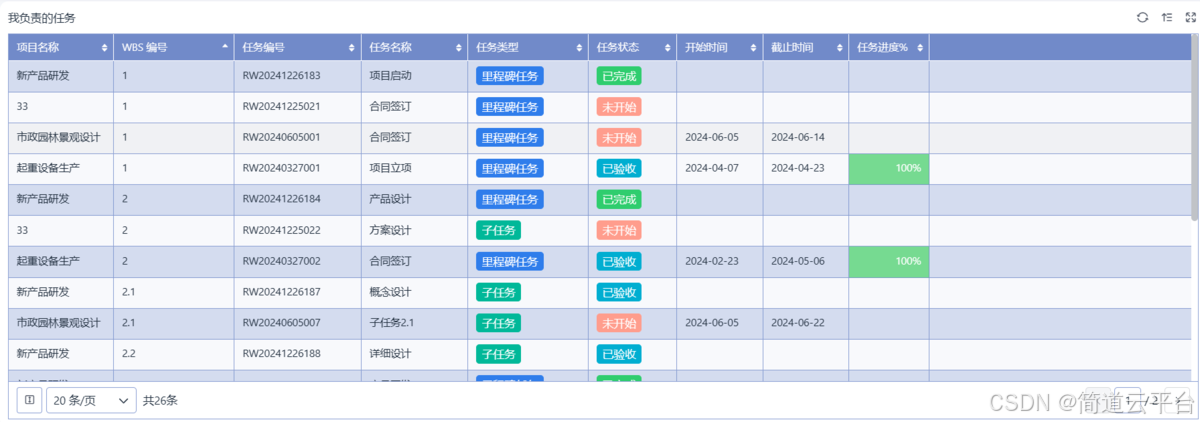The height and width of the screenshot is (422, 1200).
Task: Sort by WBS 编号 column arrow
Action: tap(225, 48)
